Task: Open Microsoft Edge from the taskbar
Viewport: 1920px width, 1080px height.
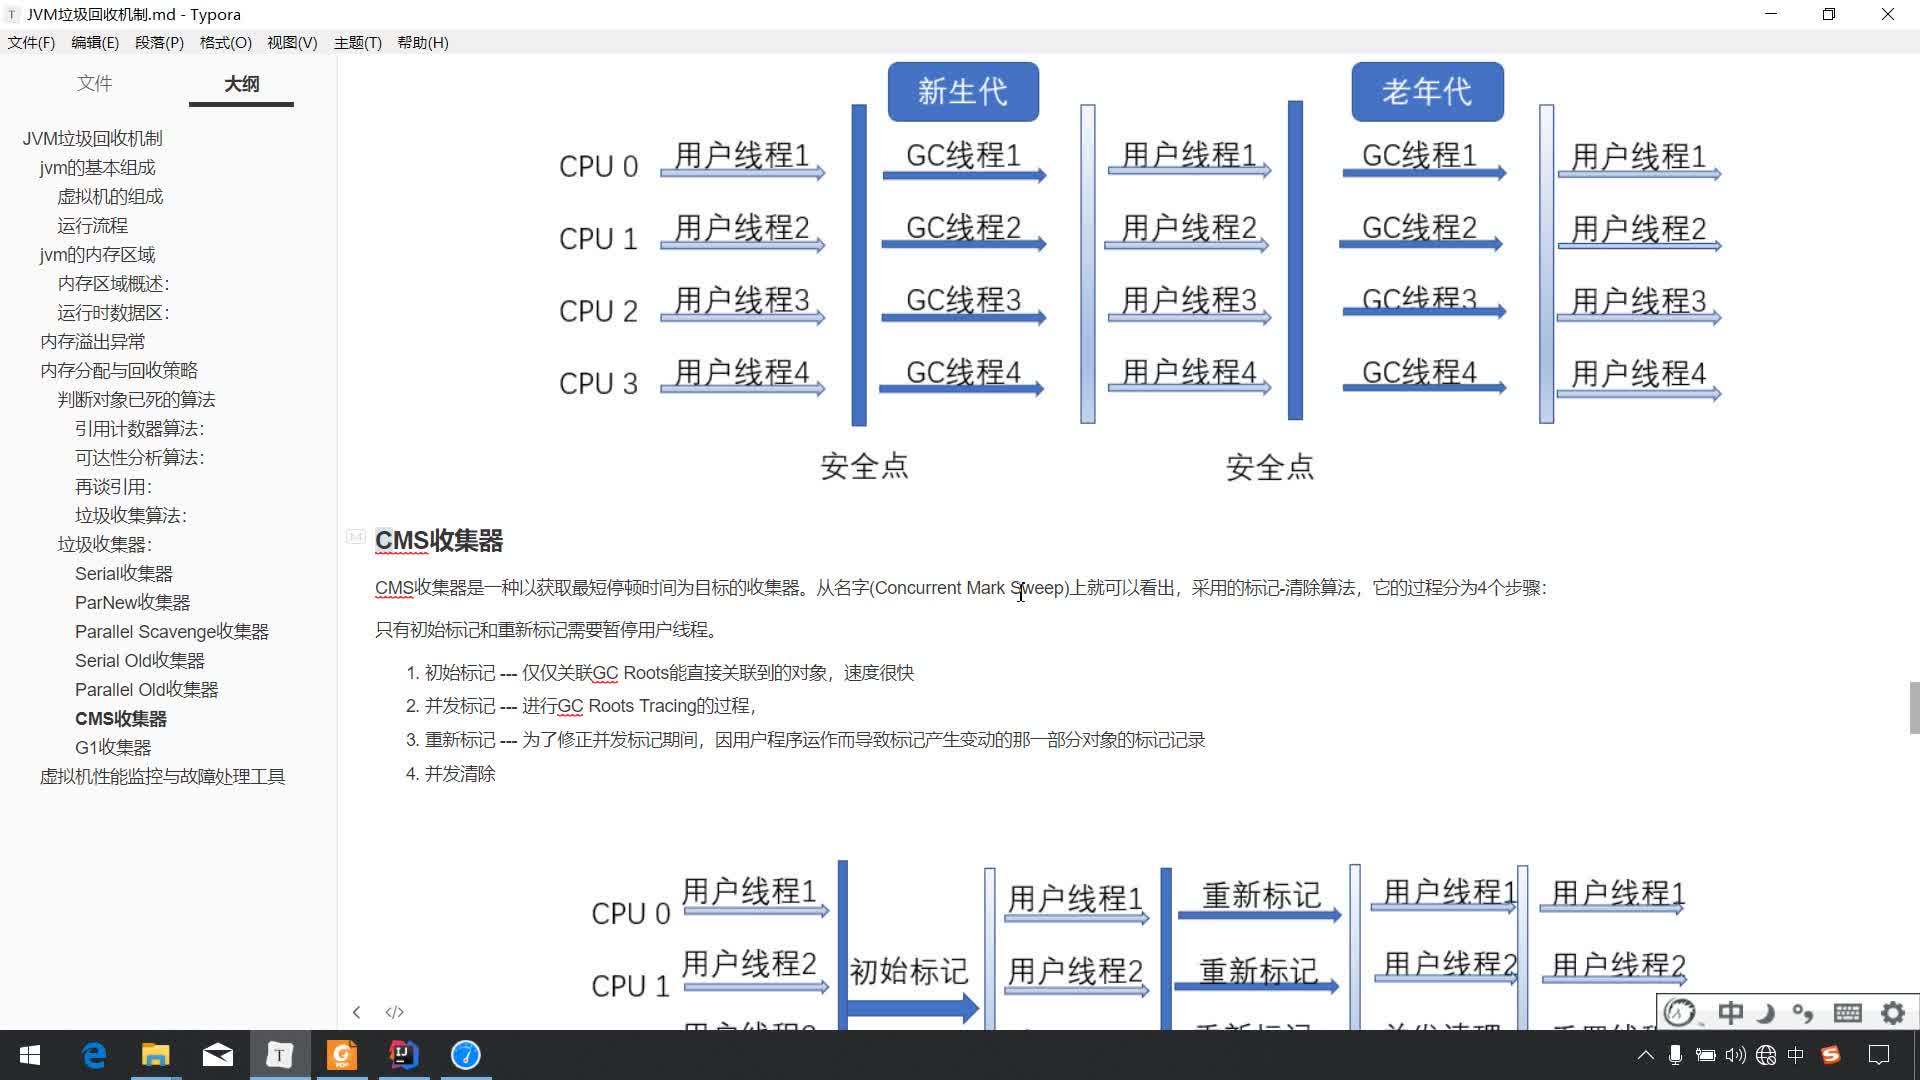Action: [93, 1054]
